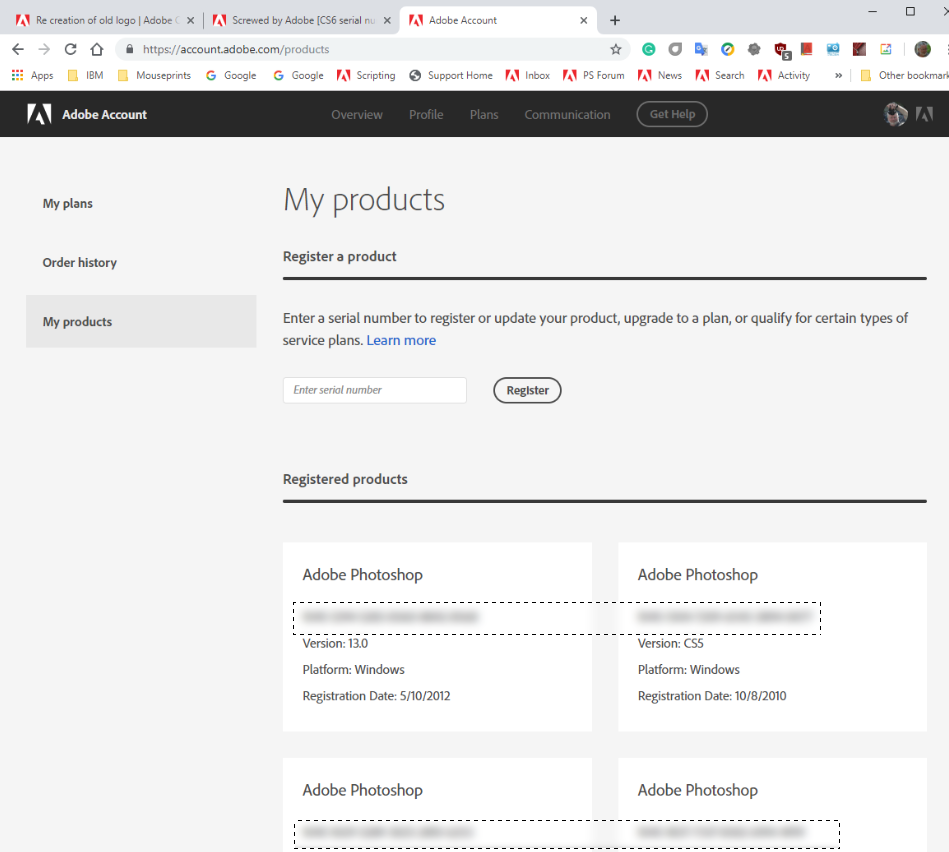Click the colorful picture extension icon

coord(885,49)
